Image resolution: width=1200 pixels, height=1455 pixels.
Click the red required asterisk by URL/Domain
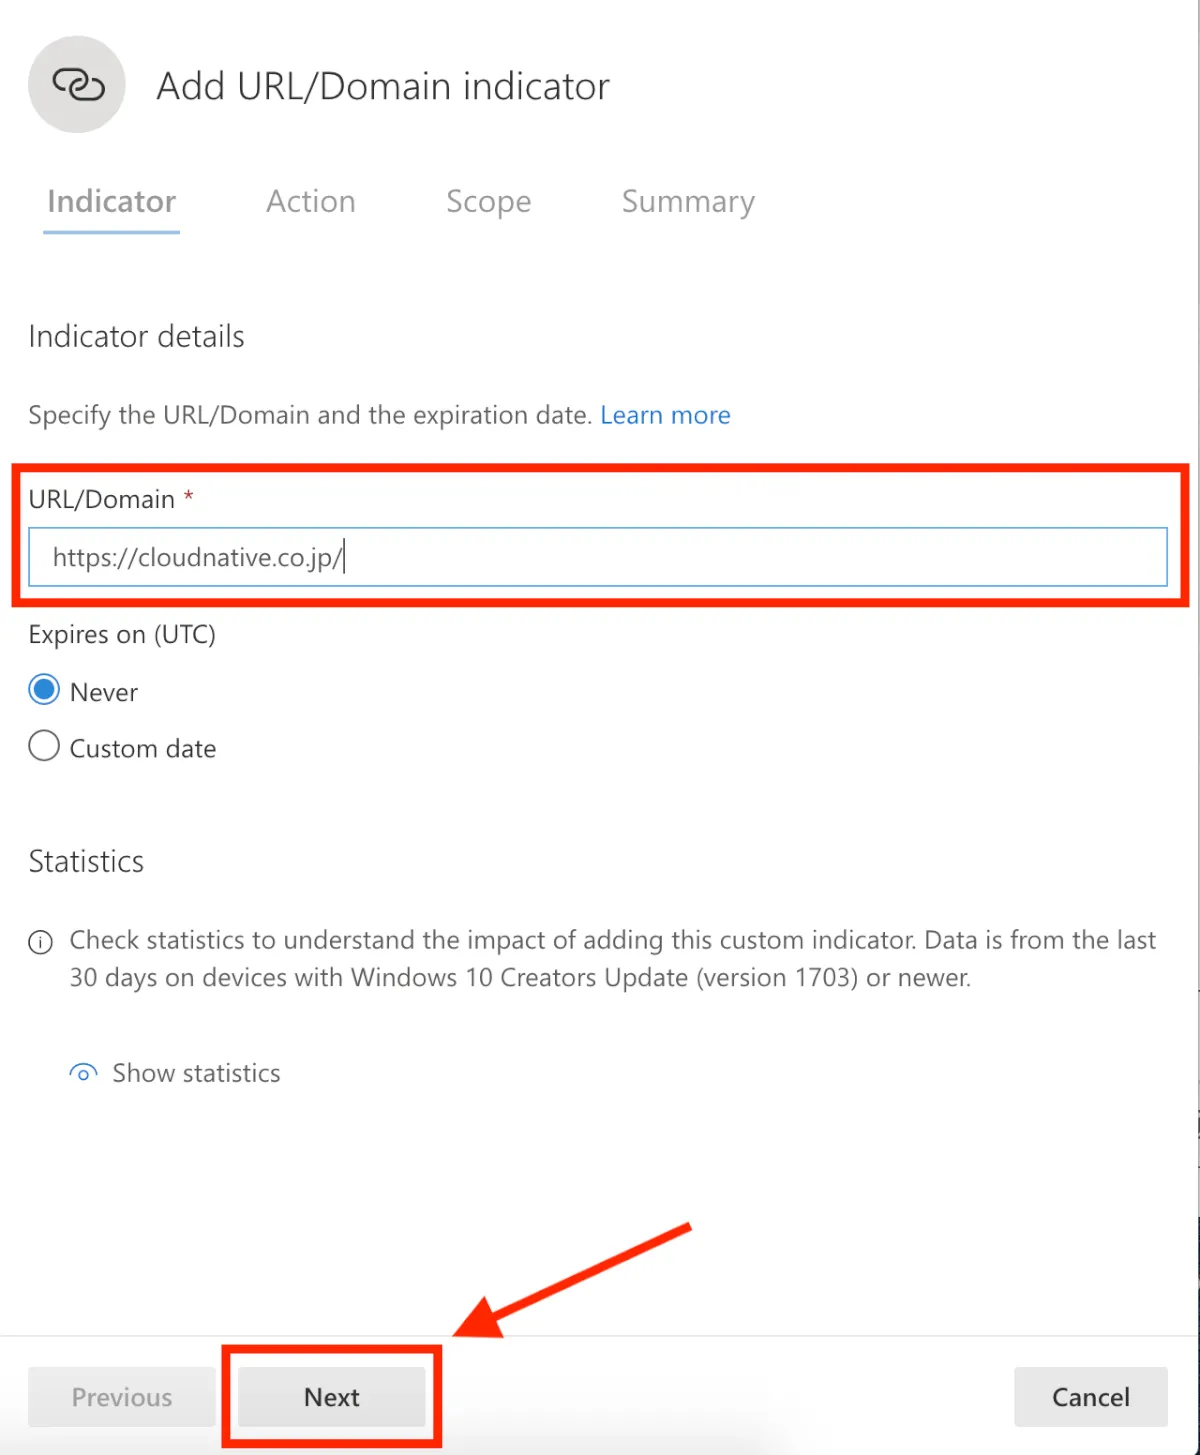click(188, 496)
